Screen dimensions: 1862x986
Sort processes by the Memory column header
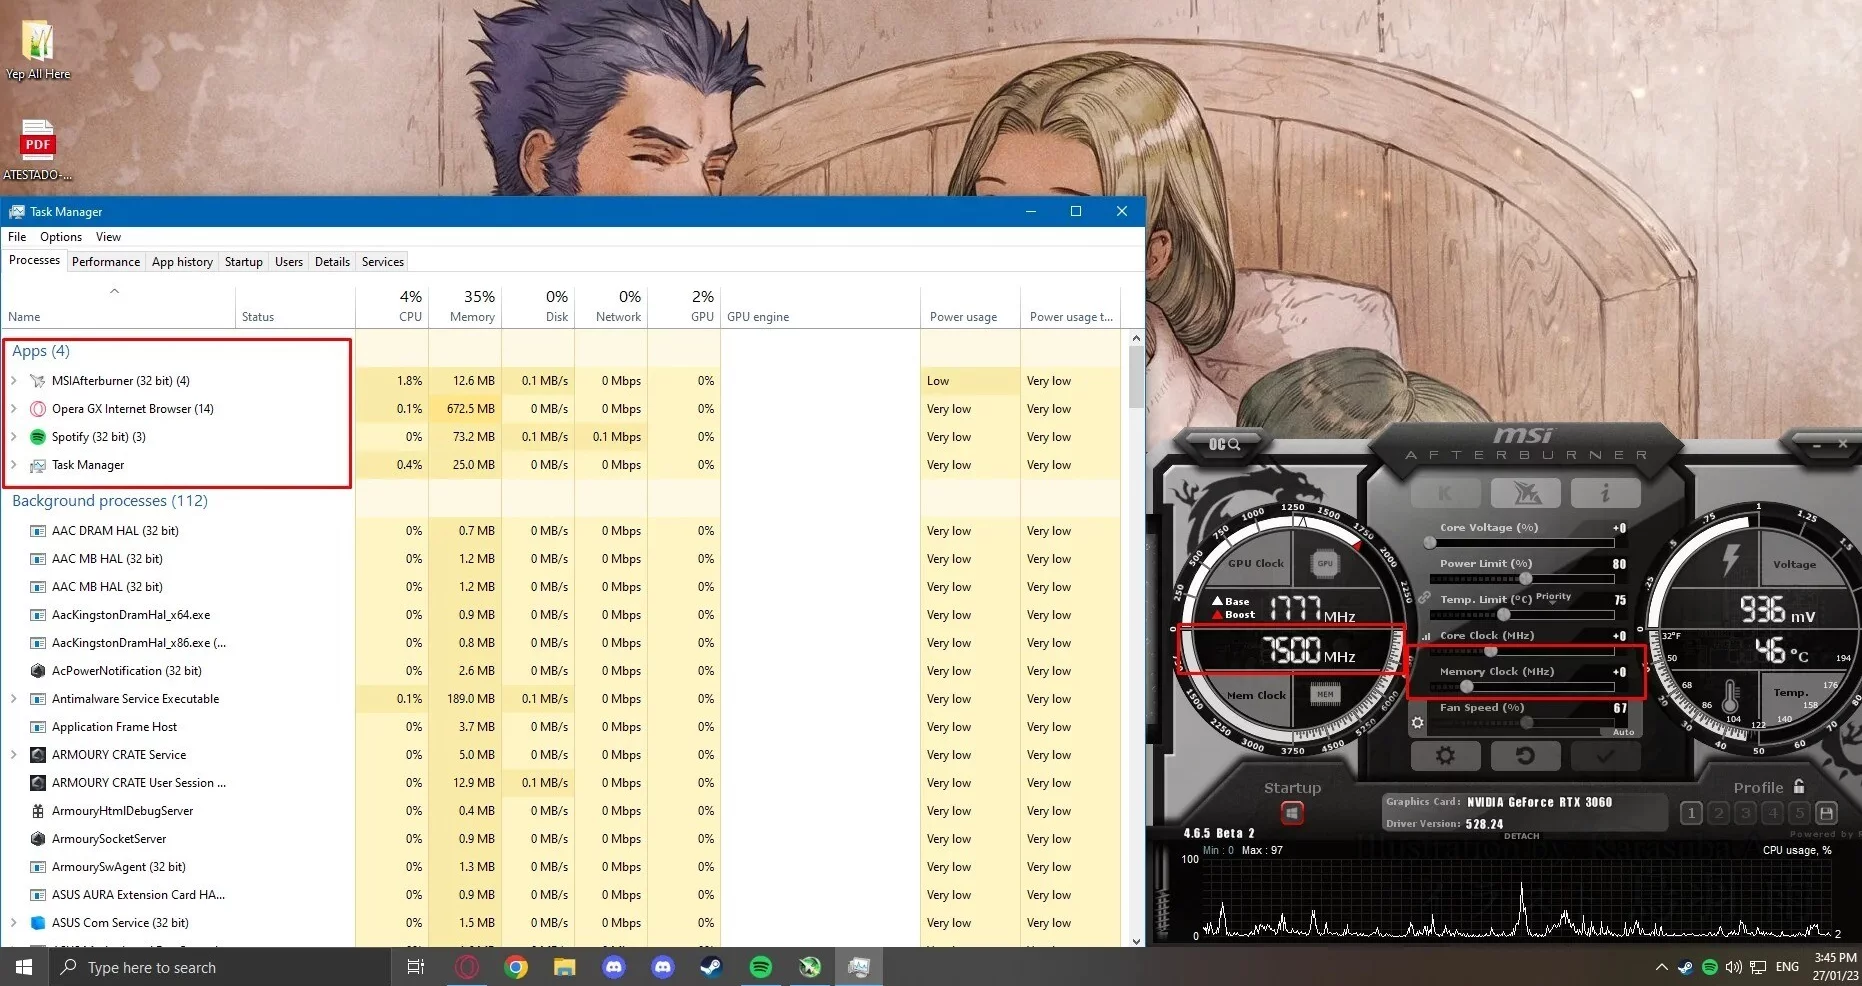465,307
